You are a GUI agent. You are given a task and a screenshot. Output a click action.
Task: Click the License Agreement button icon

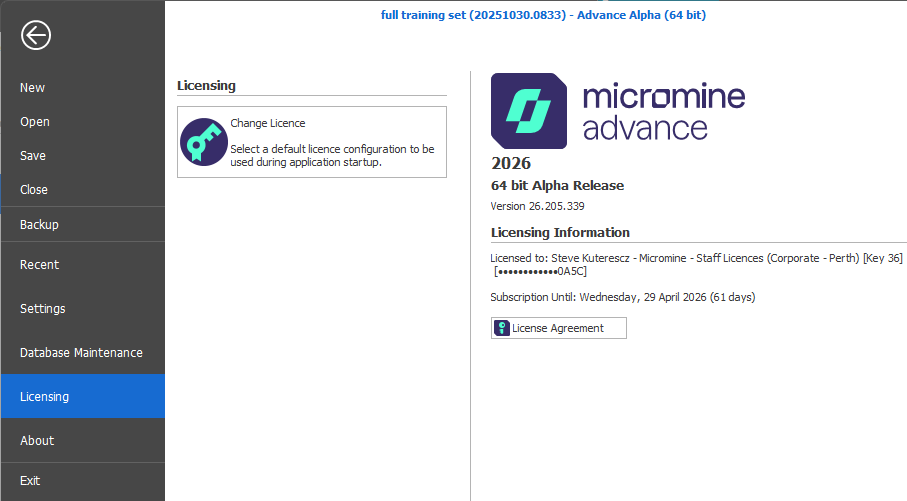[x=502, y=328]
